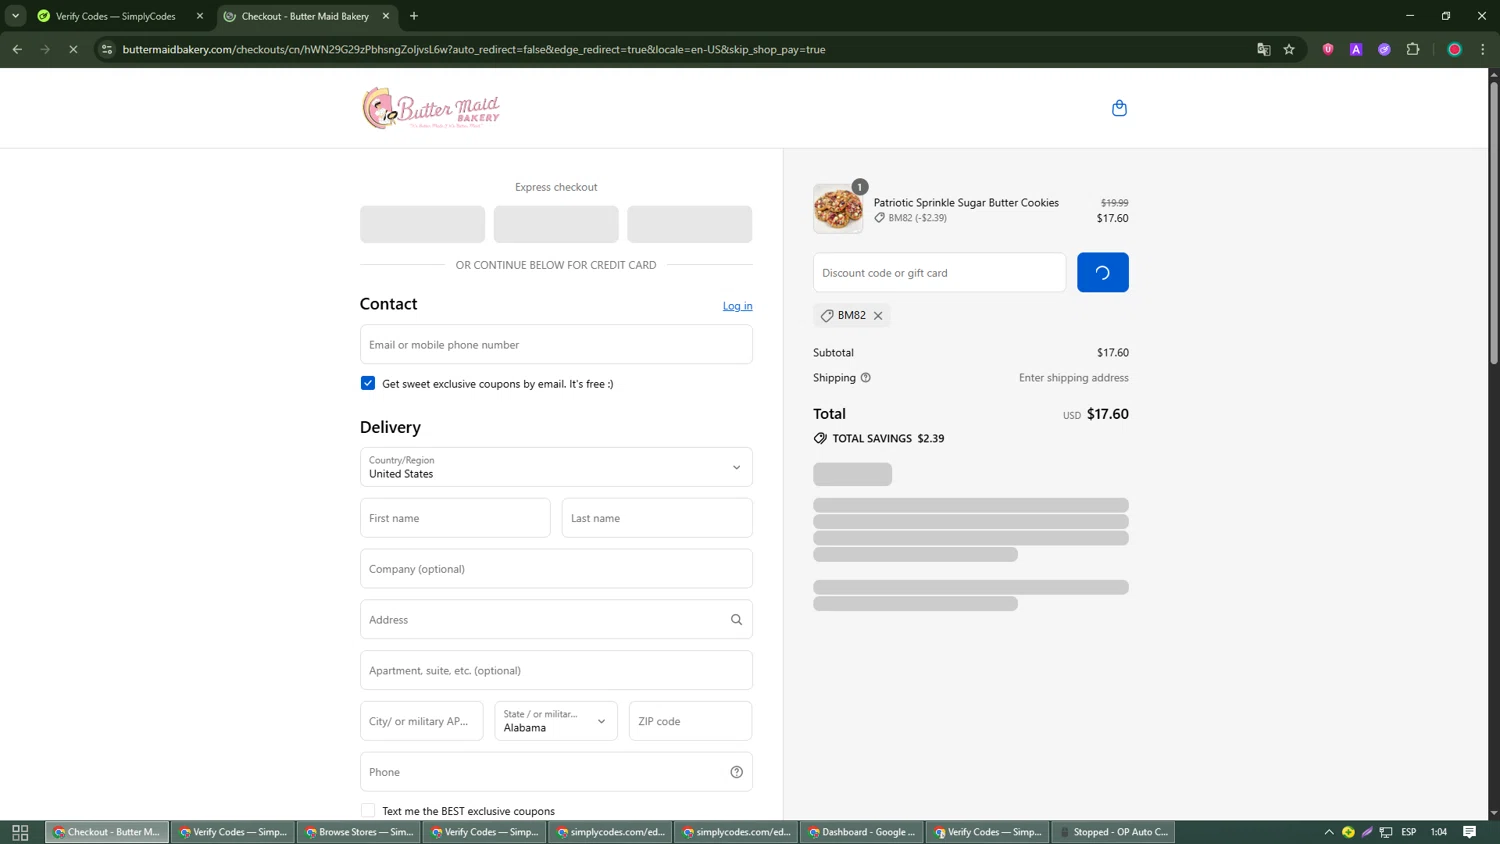This screenshot has width=1500, height=844.
Task: Click the shipping help question mark icon
Action: pyautogui.click(x=866, y=378)
